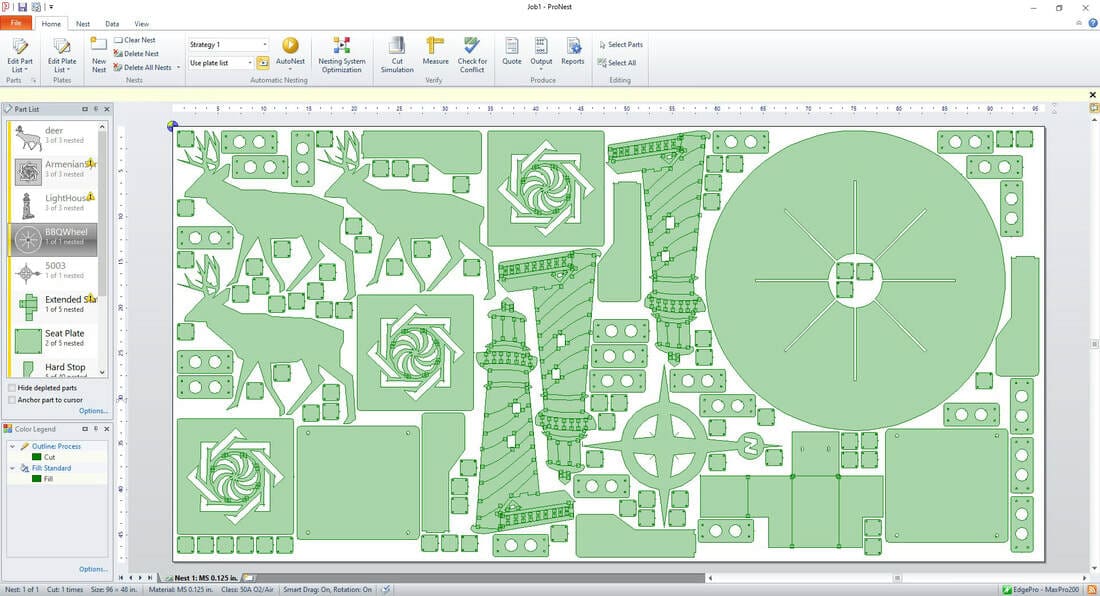Screen dimensions: 1100x596
Task: Select the Measure tool
Action: (x=435, y=51)
